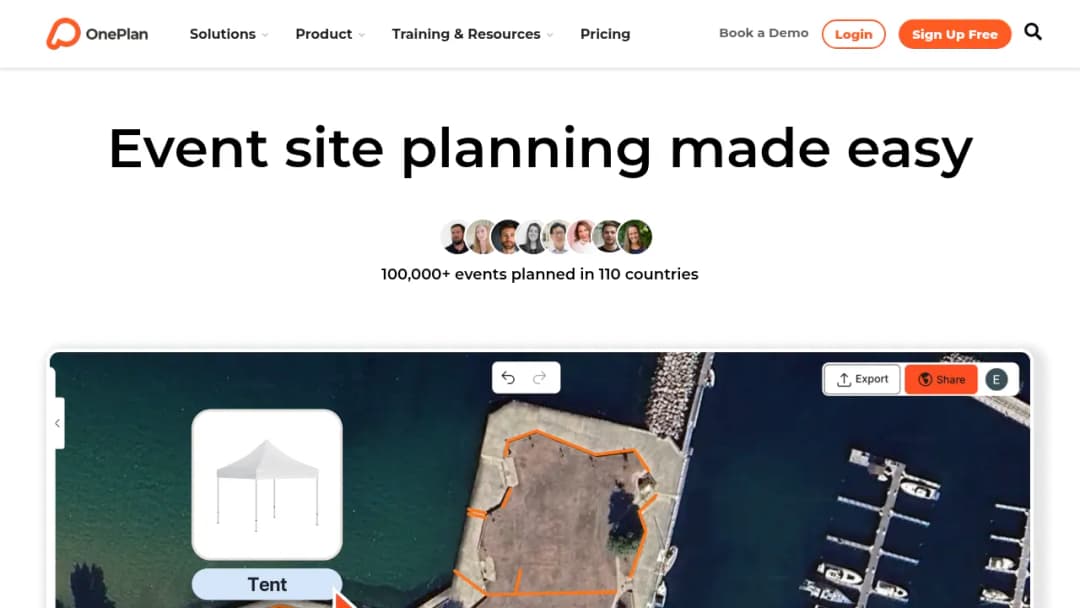Click the first bearded man's avatar photo

pyautogui.click(x=456, y=237)
